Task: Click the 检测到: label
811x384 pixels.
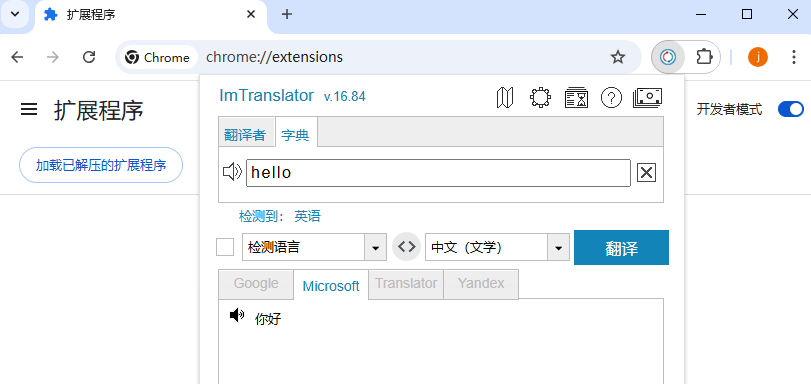Action: tap(262, 216)
